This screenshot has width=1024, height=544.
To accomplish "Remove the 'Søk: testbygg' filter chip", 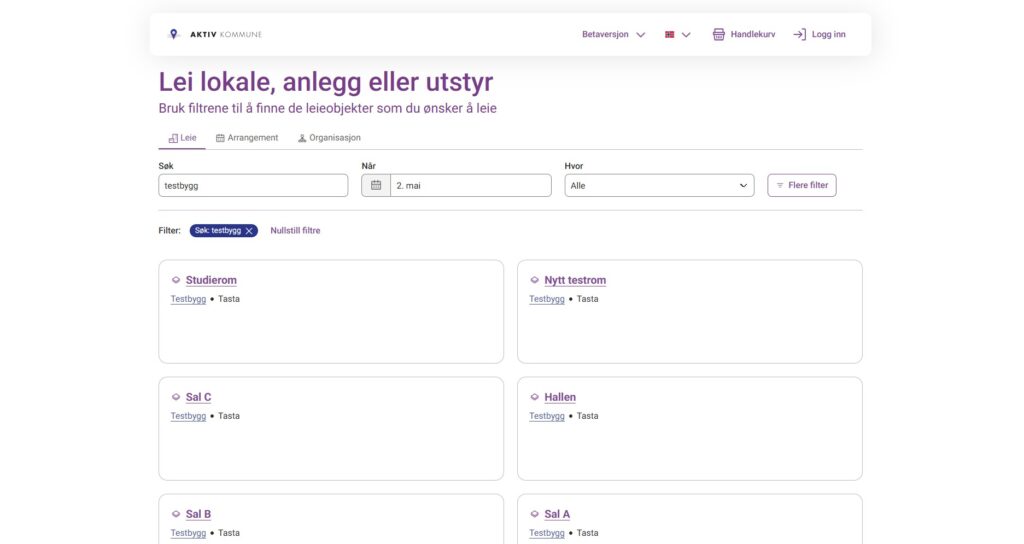I will pyautogui.click(x=249, y=231).
